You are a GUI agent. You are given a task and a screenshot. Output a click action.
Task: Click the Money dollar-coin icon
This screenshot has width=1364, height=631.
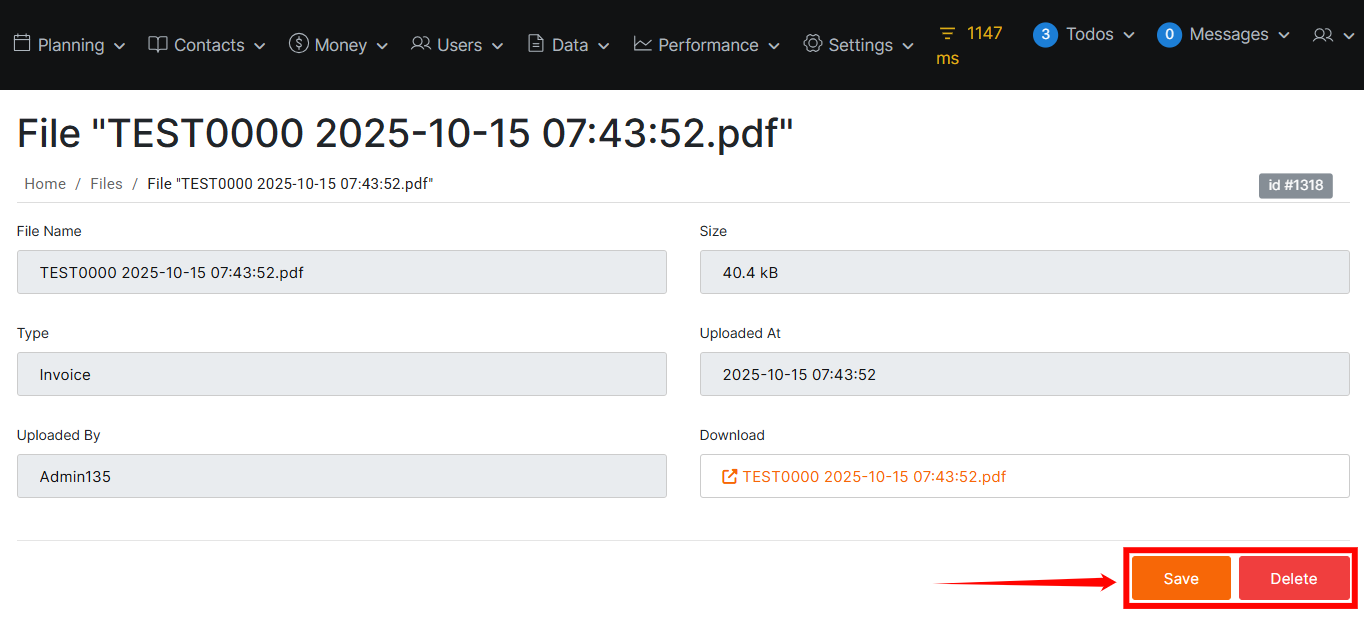pos(298,43)
